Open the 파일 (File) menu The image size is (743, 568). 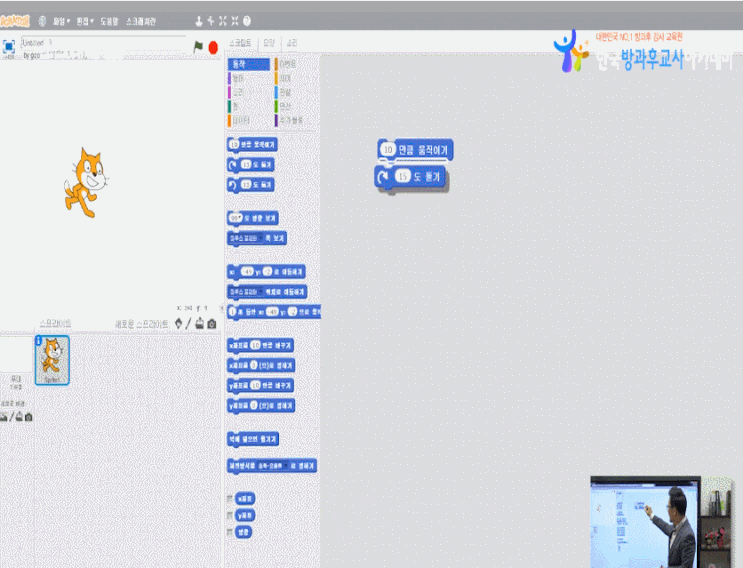pyautogui.click(x=61, y=21)
